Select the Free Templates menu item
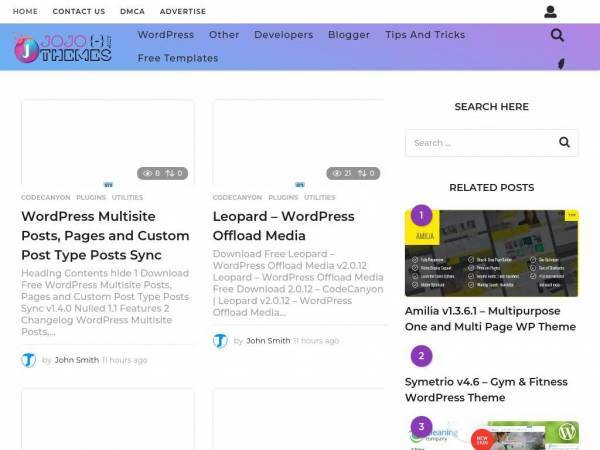The height and width of the screenshot is (450, 600). (178, 58)
